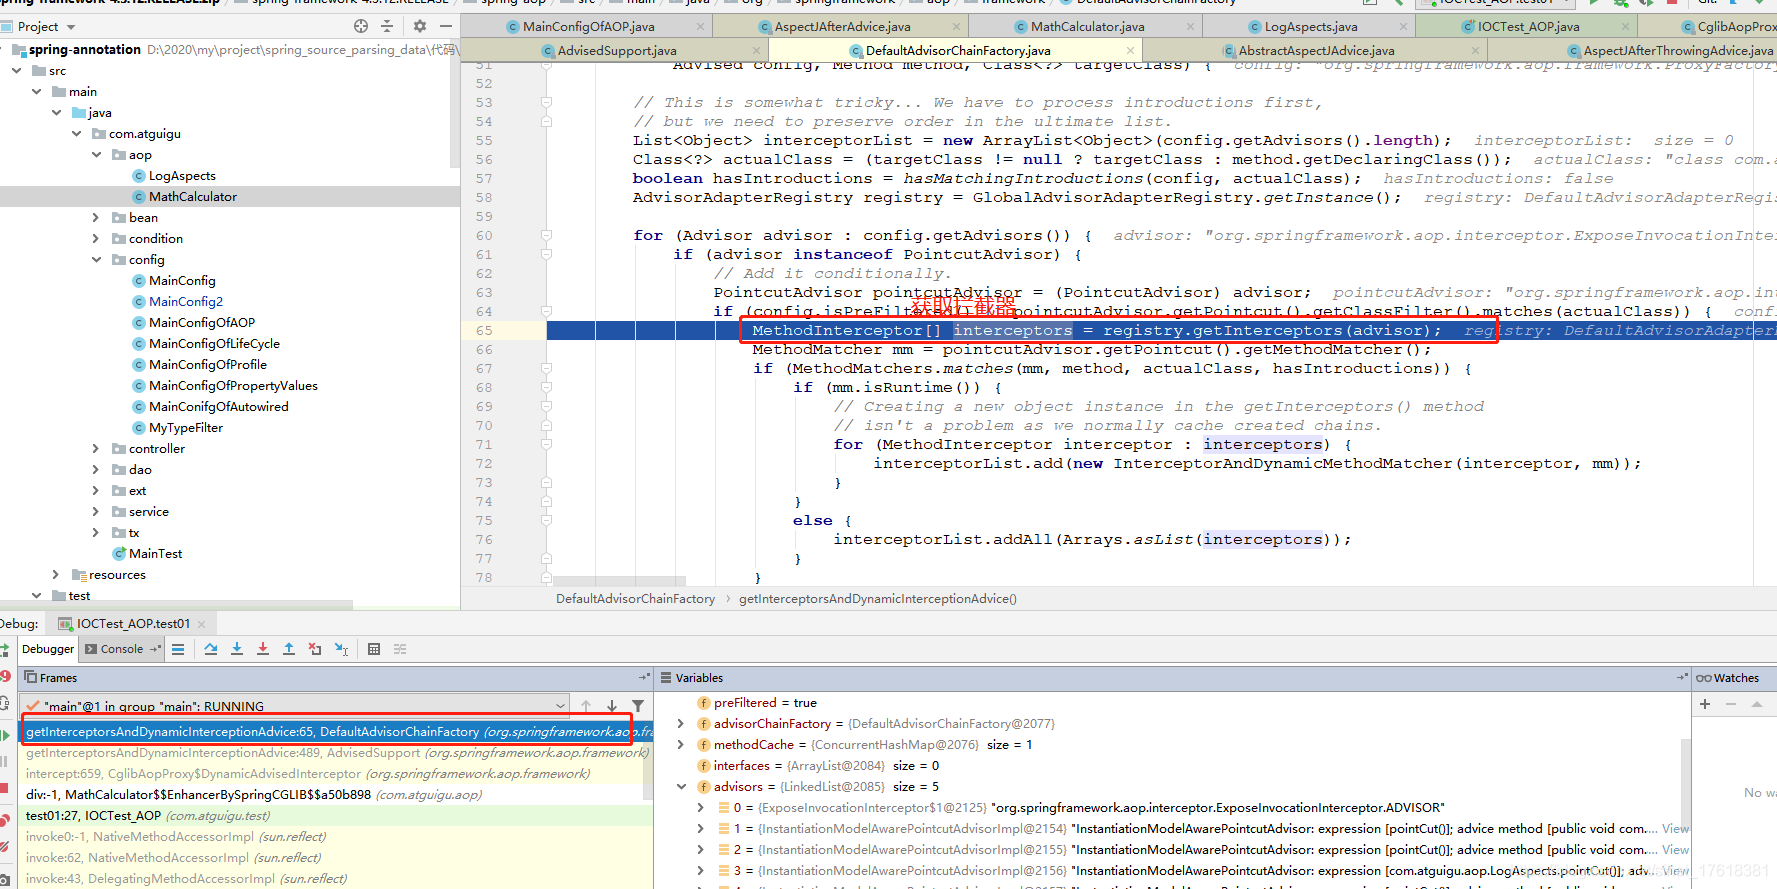Click the Step Out debug icon
Viewport: 1777px width, 889px height.
tap(289, 649)
